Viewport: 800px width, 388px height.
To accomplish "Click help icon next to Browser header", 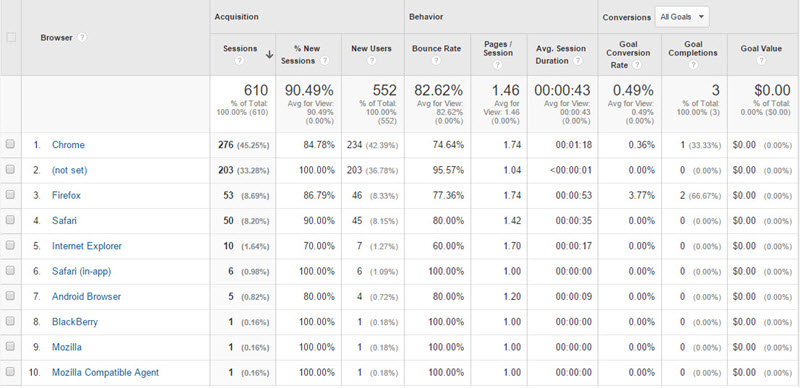I will [82, 38].
